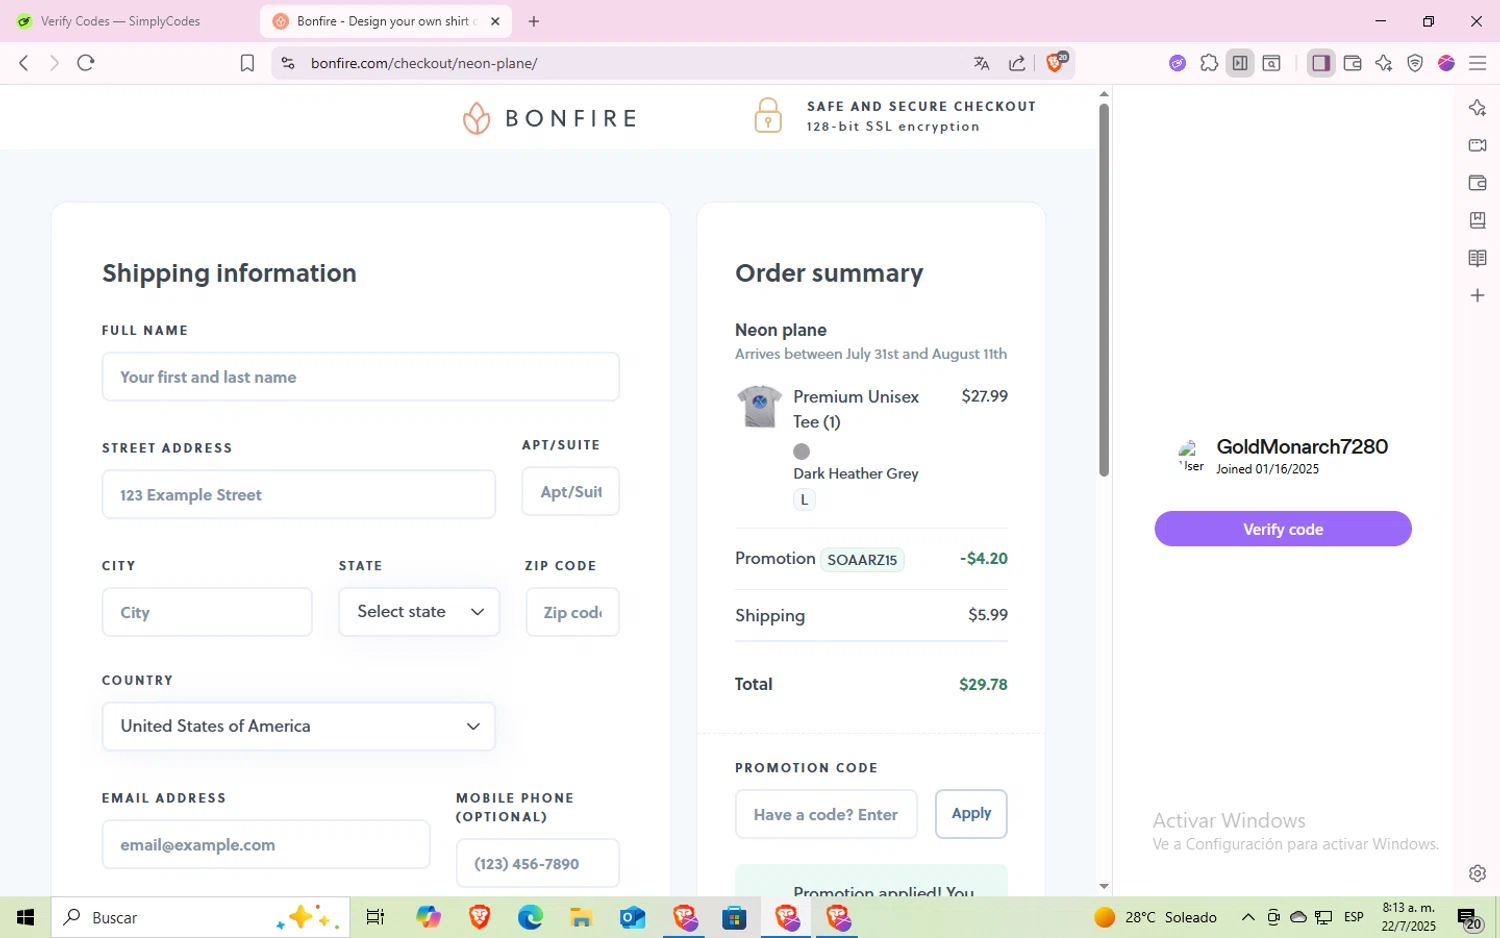The width and height of the screenshot is (1500, 938).
Task: Click the Brave VPN shield icon
Action: pos(1415,63)
